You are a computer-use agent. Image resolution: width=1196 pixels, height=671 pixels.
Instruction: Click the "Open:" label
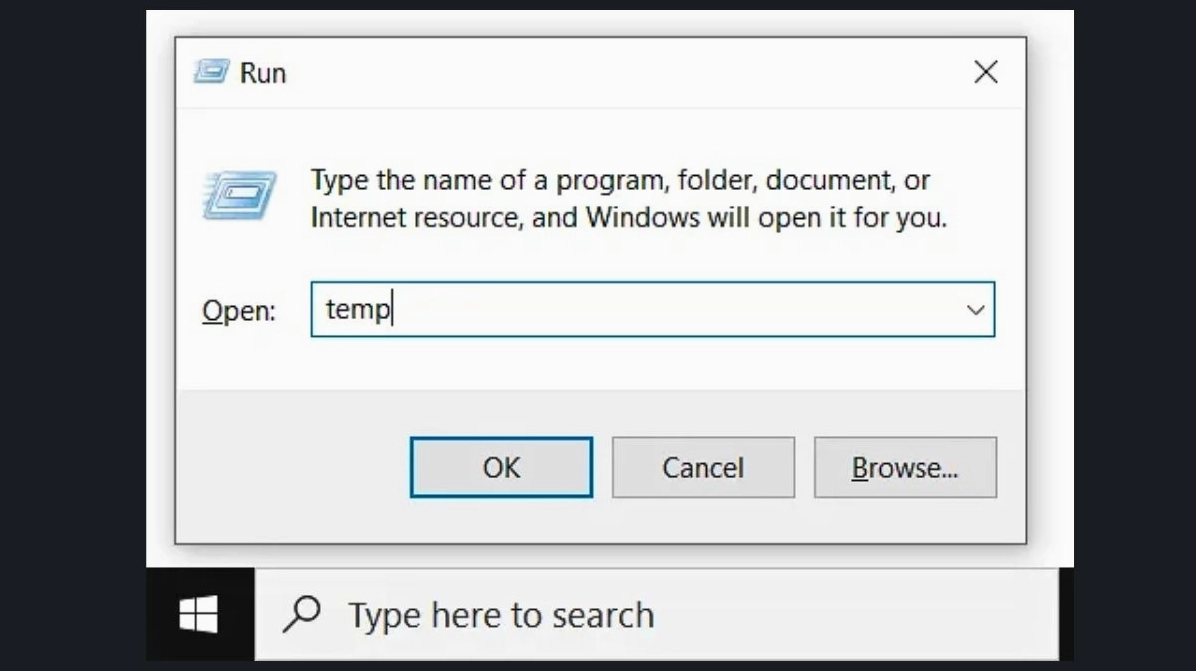tap(238, 311)
